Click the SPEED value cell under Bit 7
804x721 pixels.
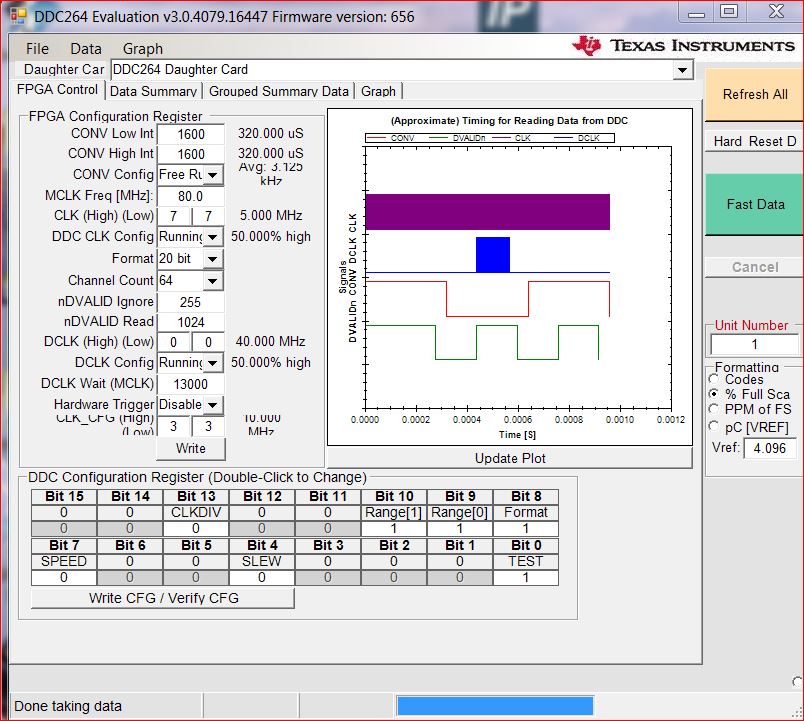[64, 578]
